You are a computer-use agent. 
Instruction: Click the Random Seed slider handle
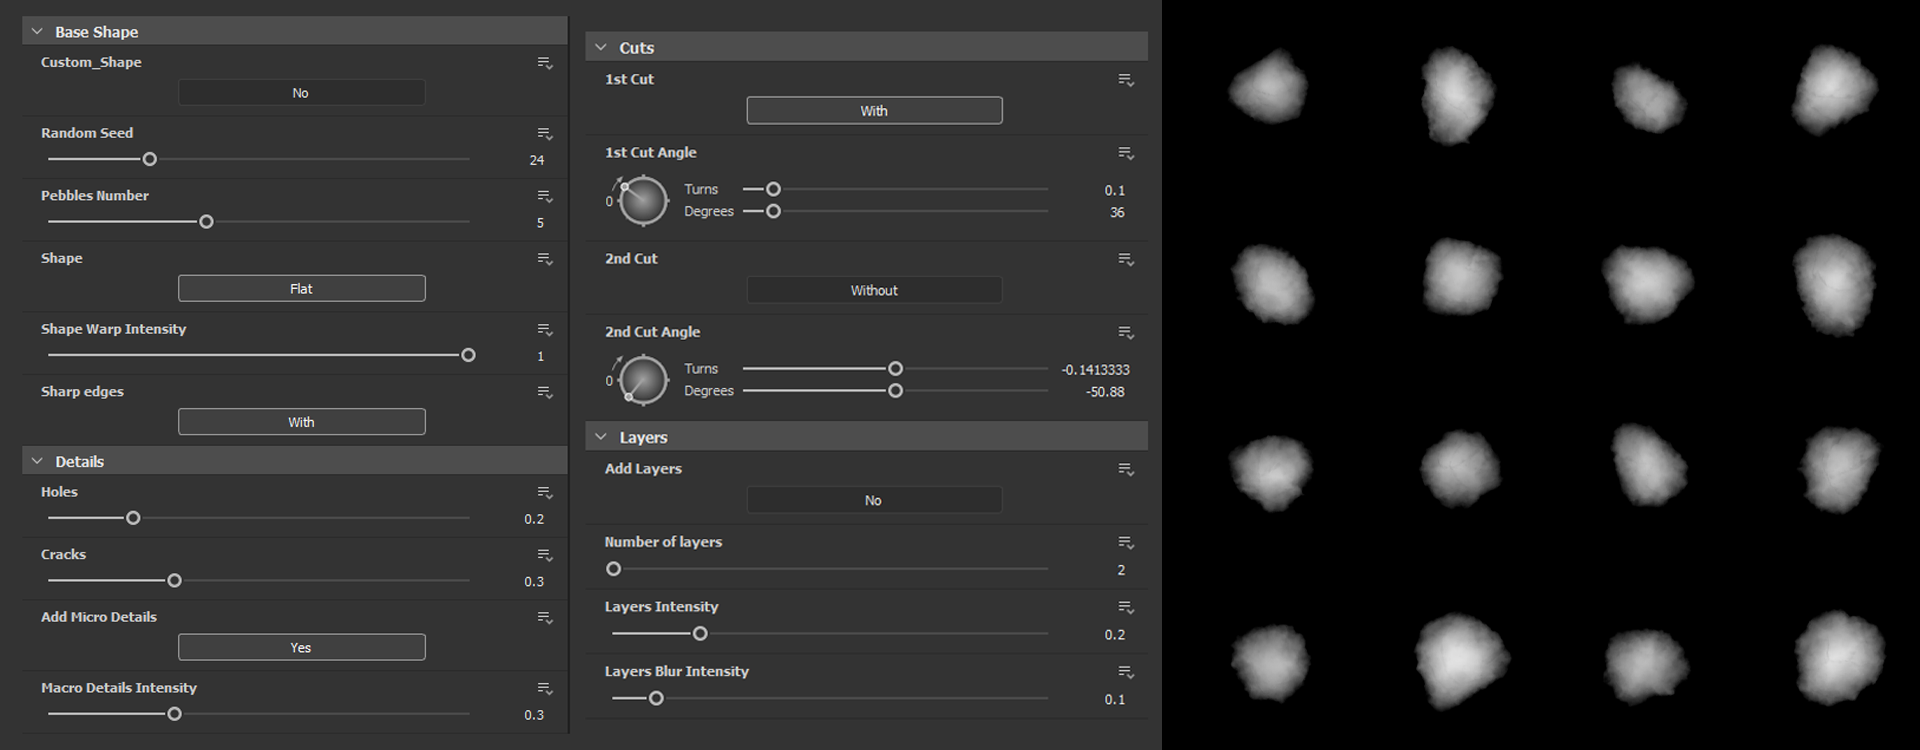coord(150,159)
